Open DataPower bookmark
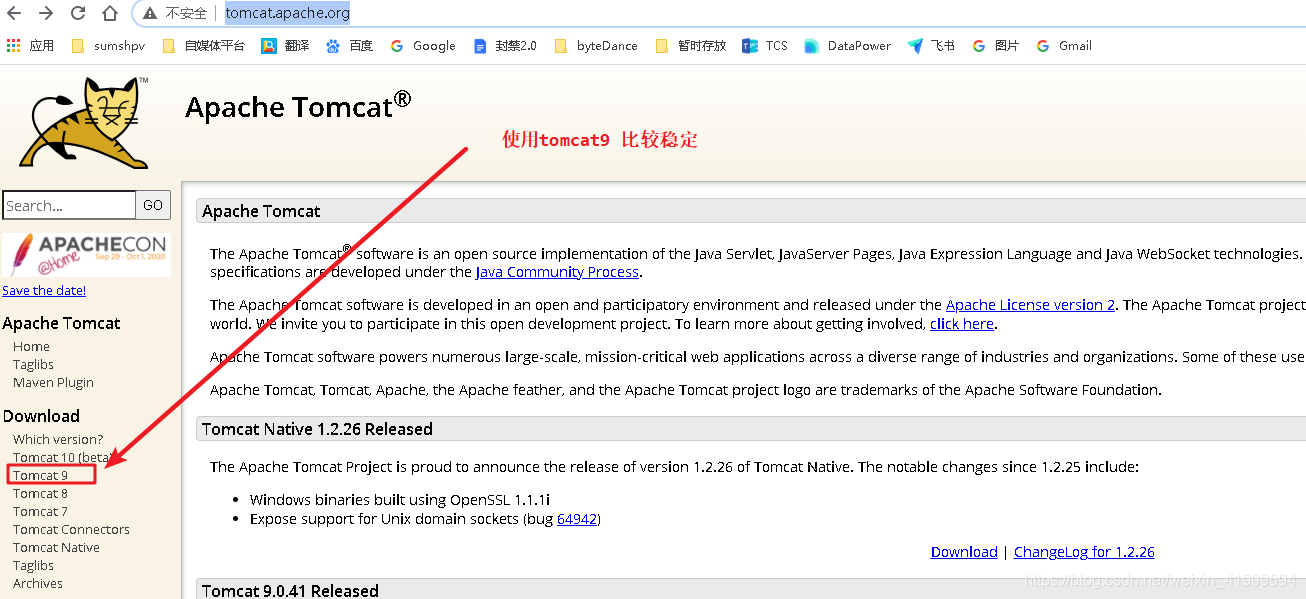This screenshot has width=1306, height=599. [848, 46]
